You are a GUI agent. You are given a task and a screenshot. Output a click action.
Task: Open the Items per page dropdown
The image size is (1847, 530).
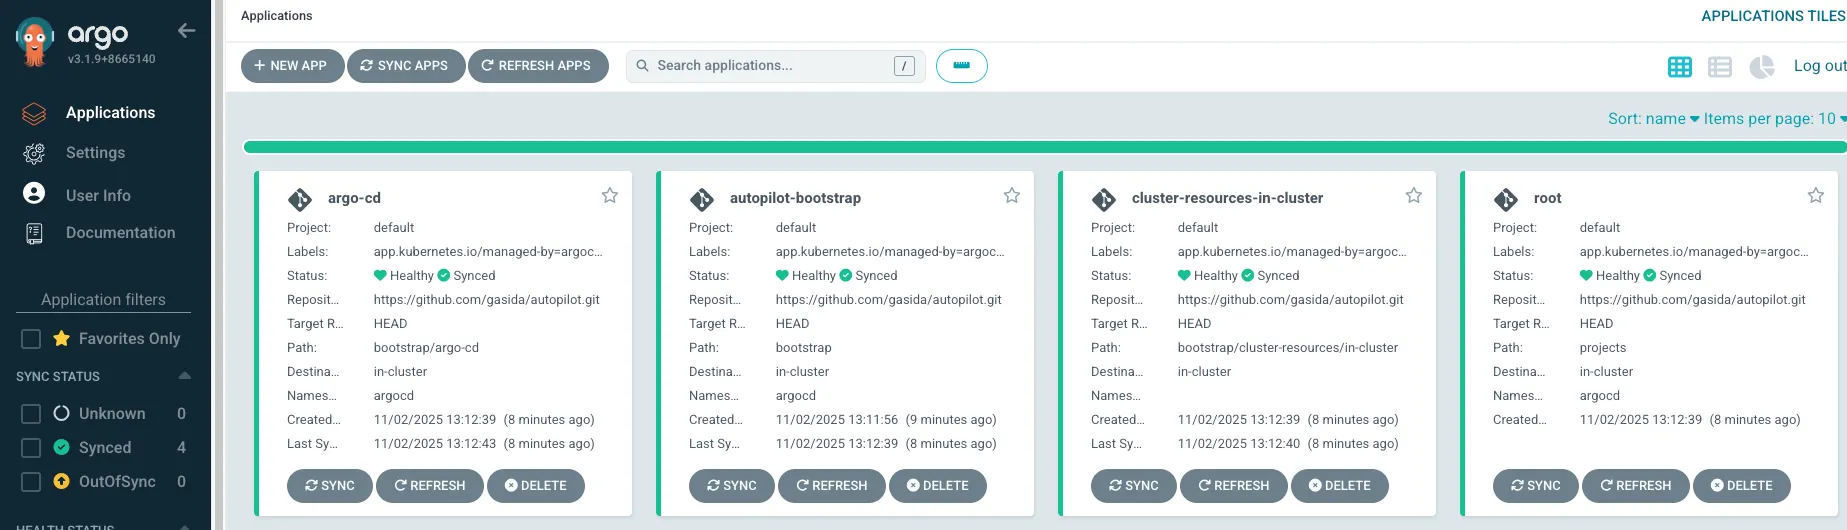click(1775, 119)
